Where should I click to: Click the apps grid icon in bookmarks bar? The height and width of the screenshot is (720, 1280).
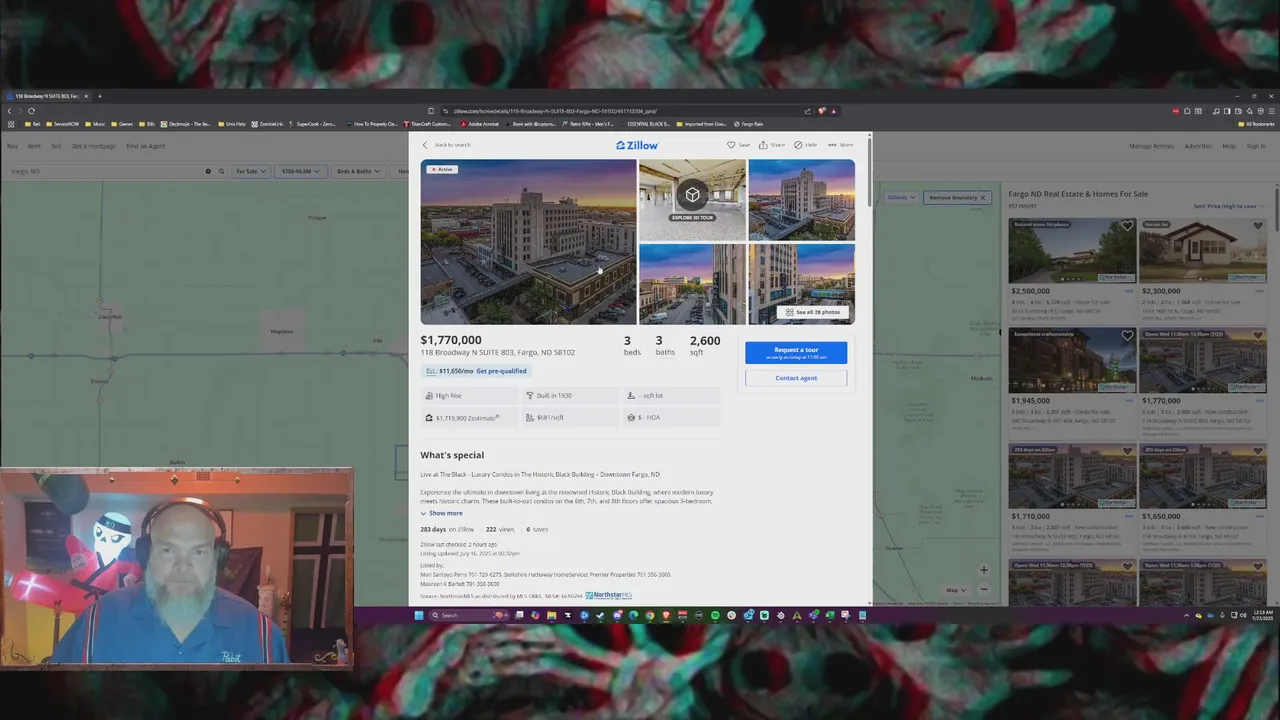coord(11,124)
